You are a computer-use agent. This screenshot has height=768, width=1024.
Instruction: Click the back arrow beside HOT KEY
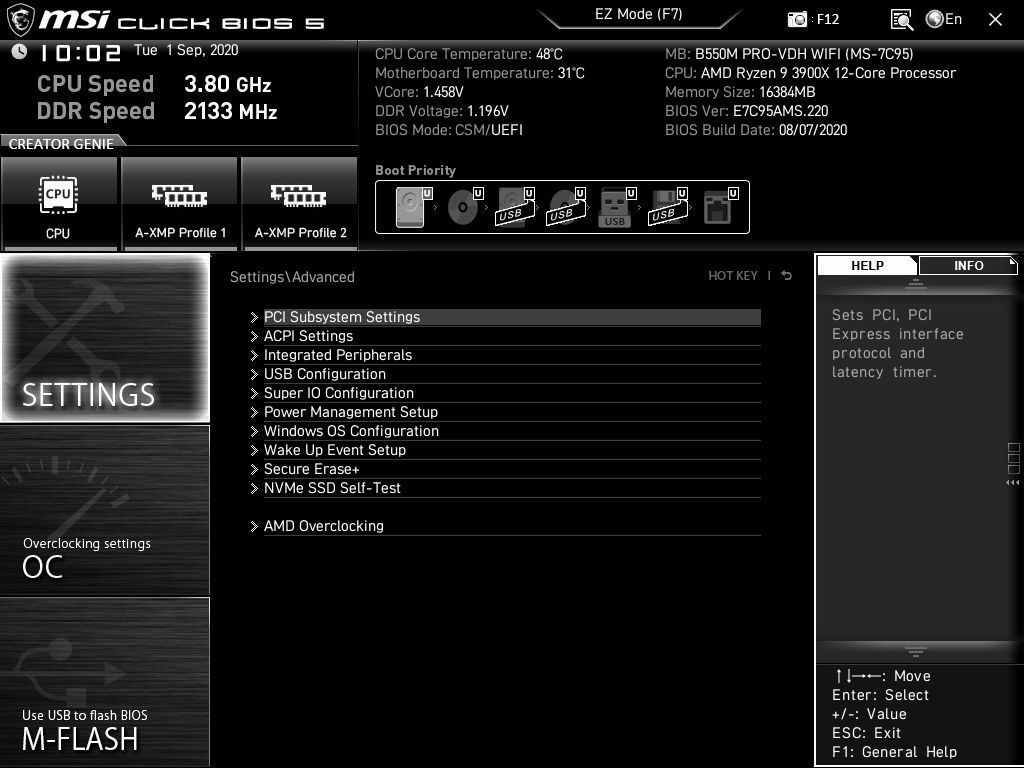786,276
